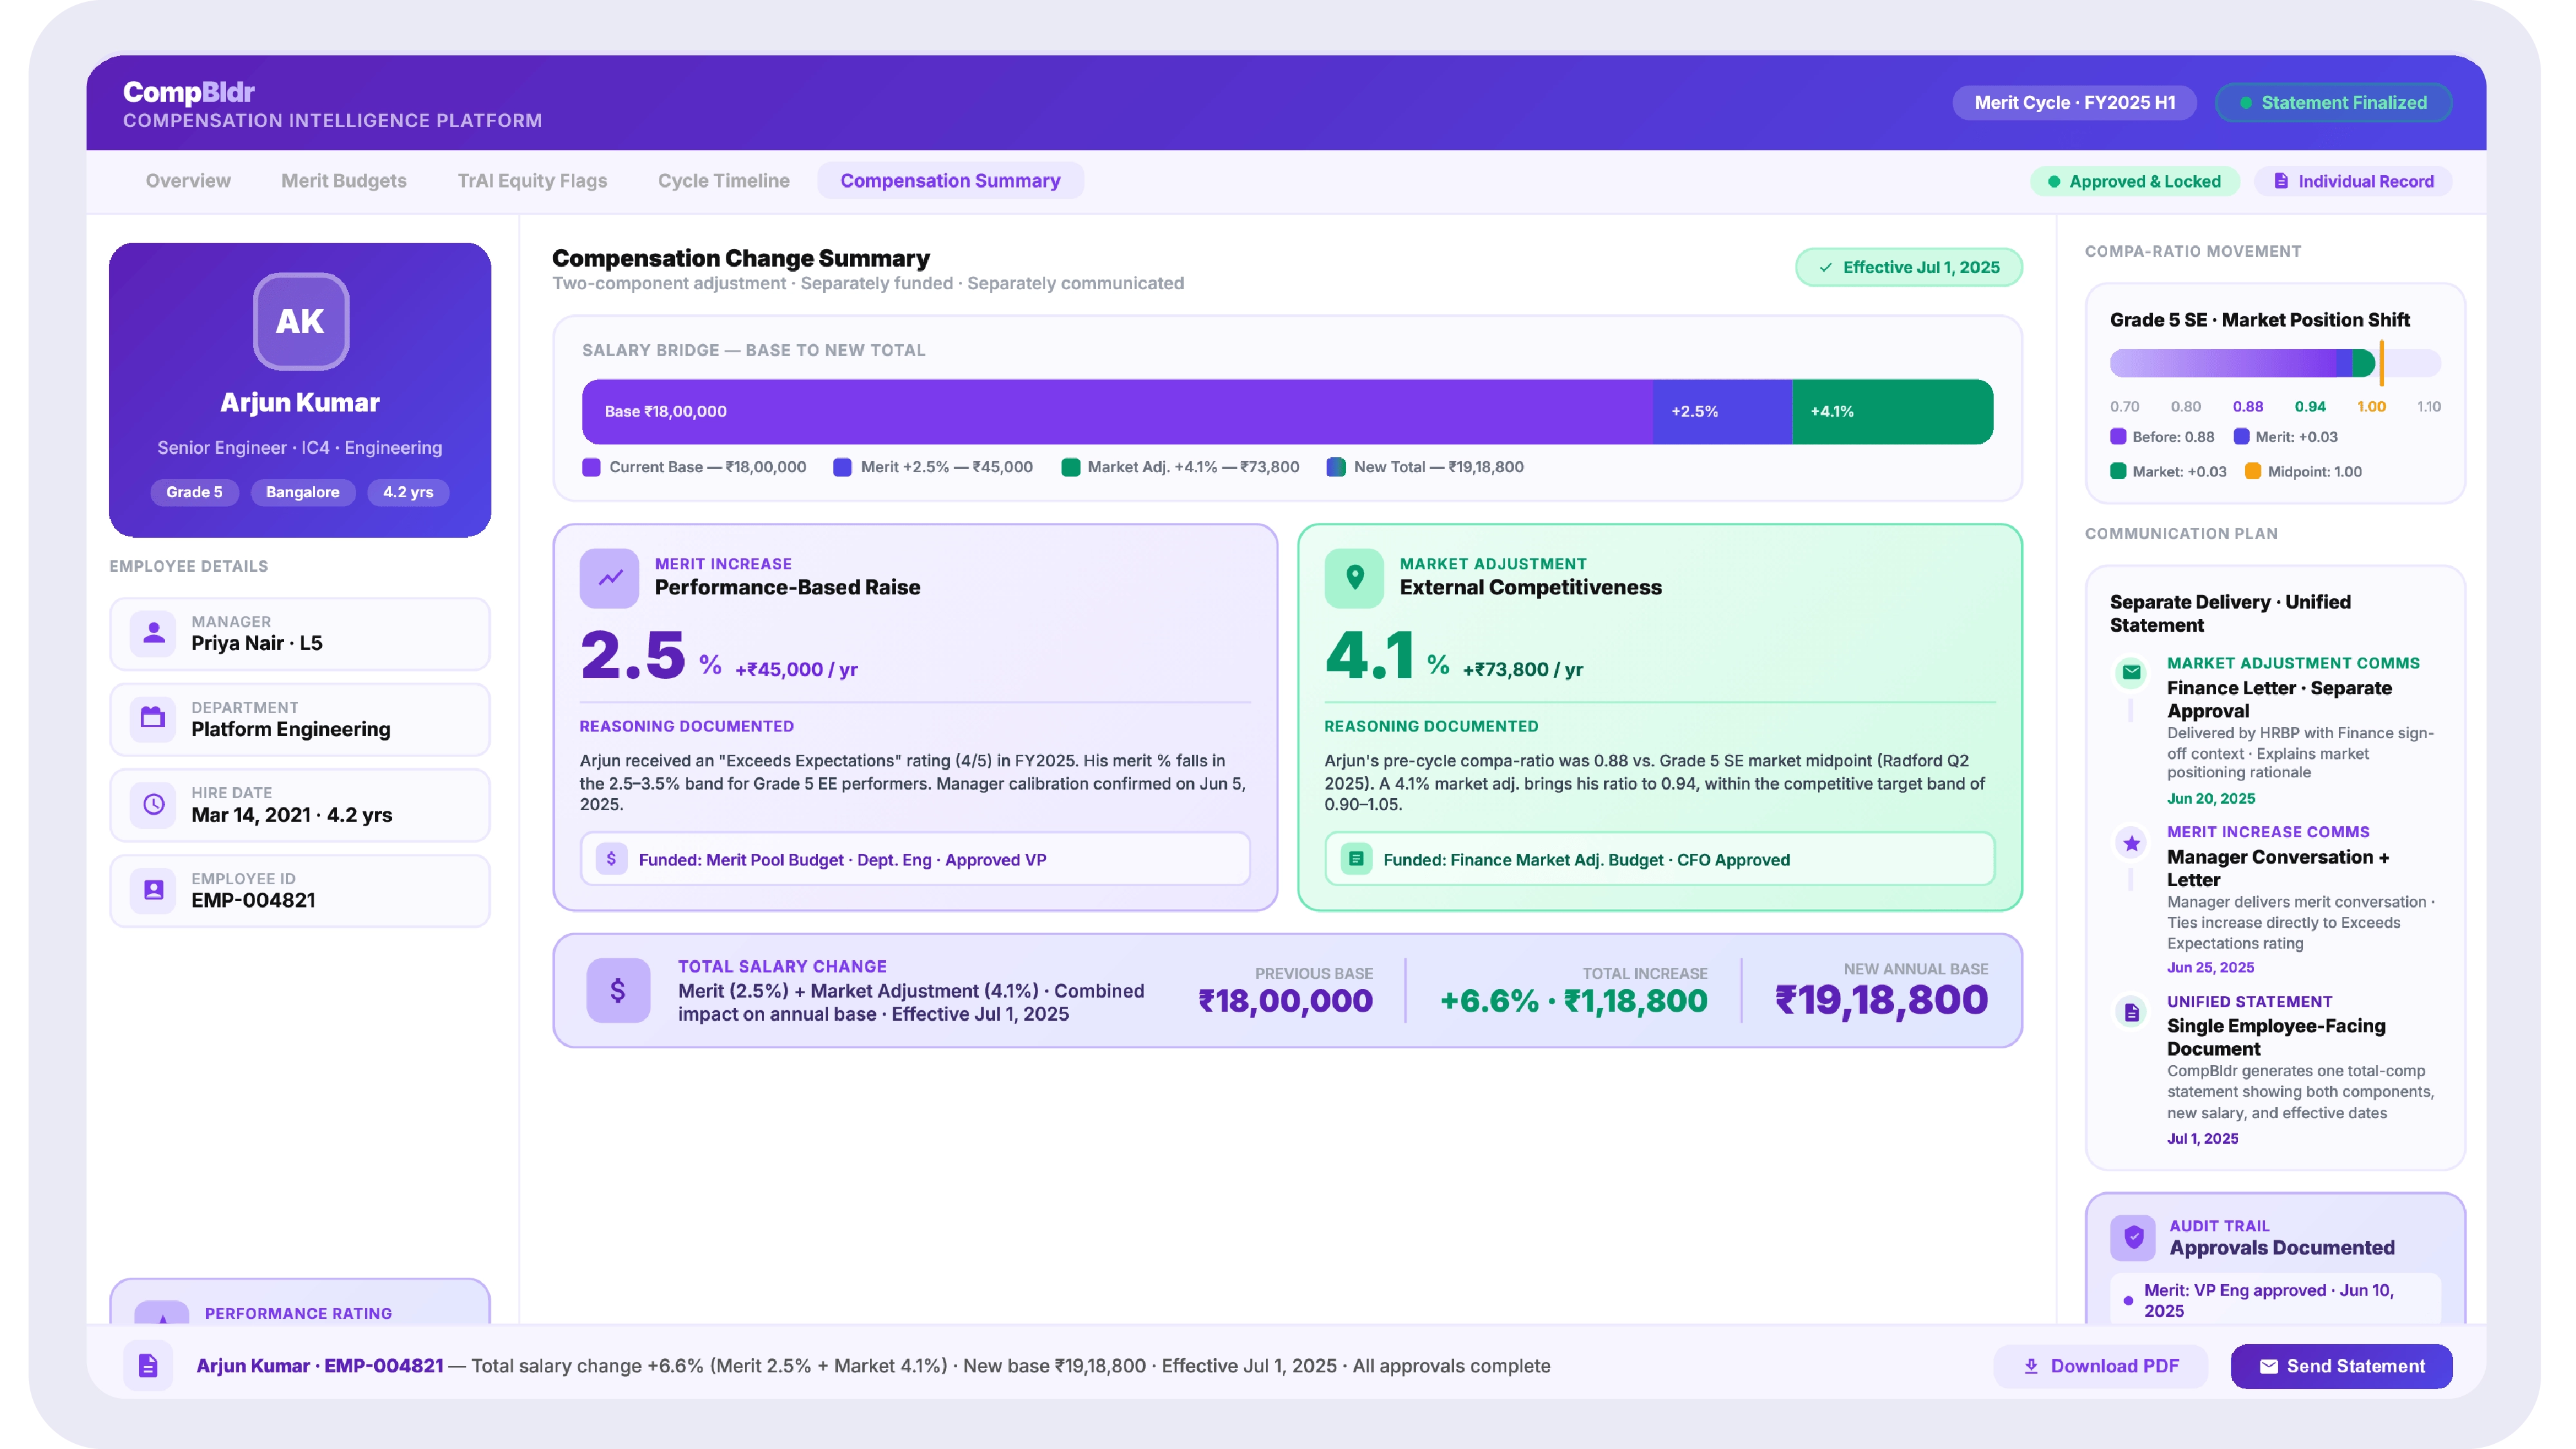Screen dimensions: 2576x1449
Task: Click the Merit +2.5% legend swatch
Action: (842, 467)
